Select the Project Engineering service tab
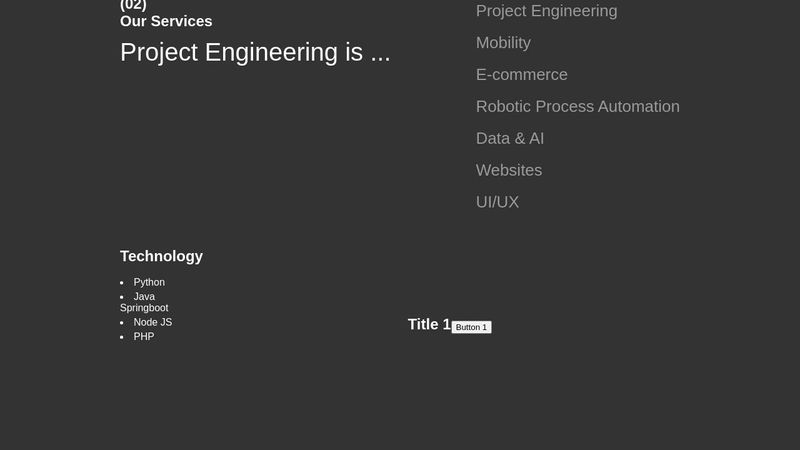800x450 pixels. (546, 11)
